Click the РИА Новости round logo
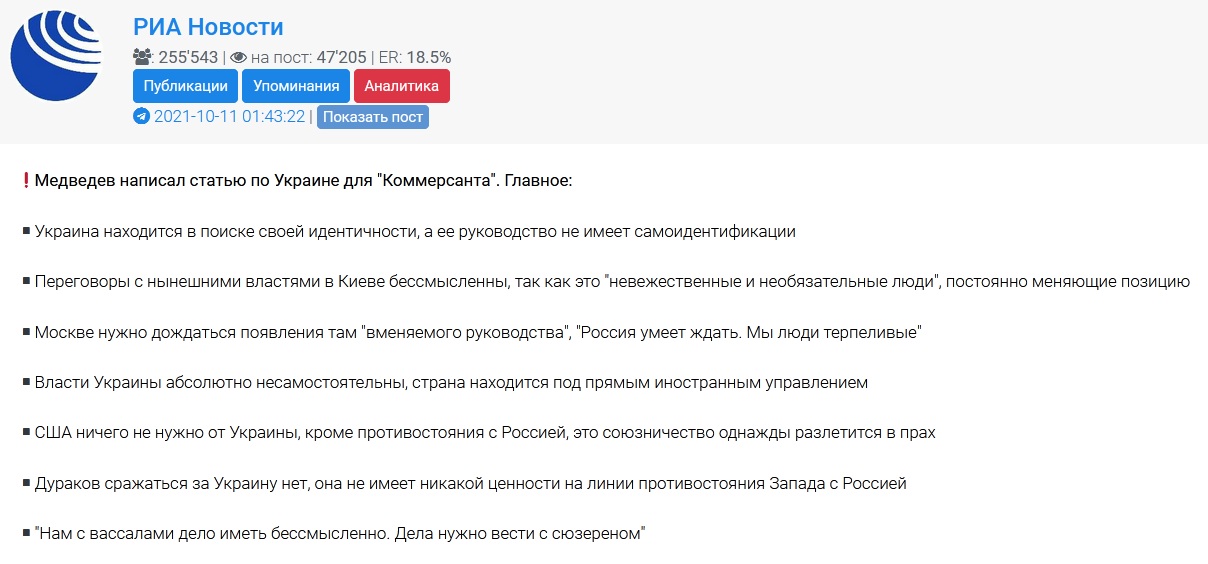 pos(56,57)
